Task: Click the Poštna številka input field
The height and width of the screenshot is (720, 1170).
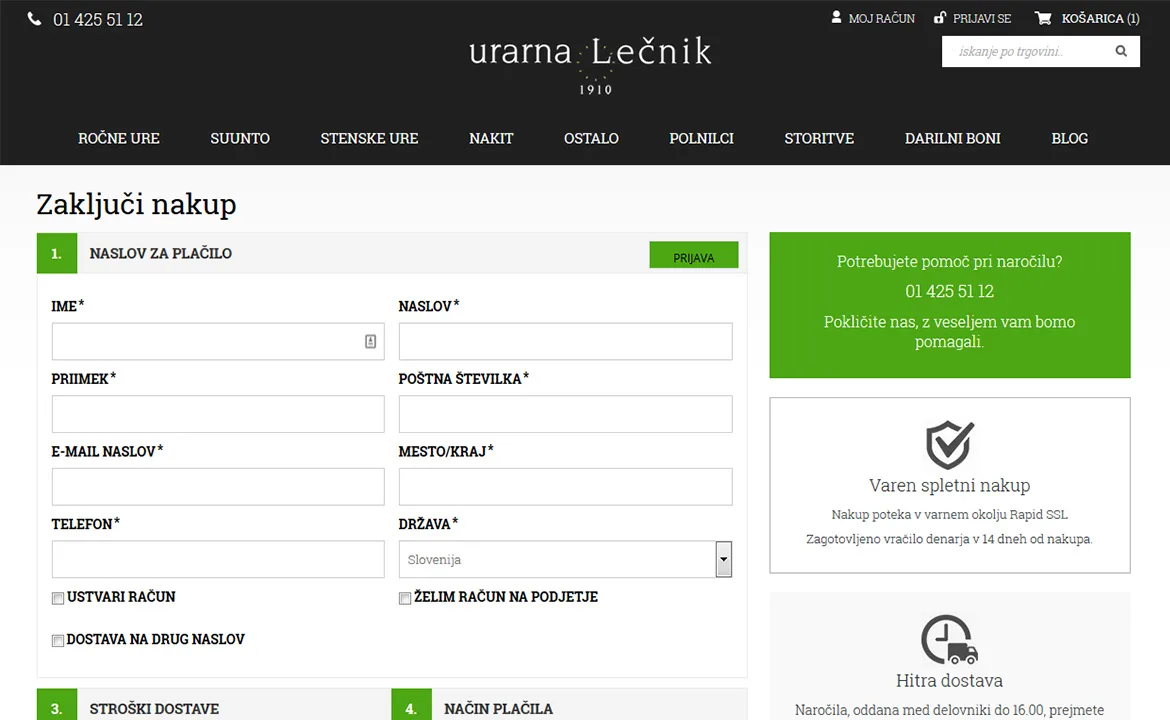Action: coord(566,414)
